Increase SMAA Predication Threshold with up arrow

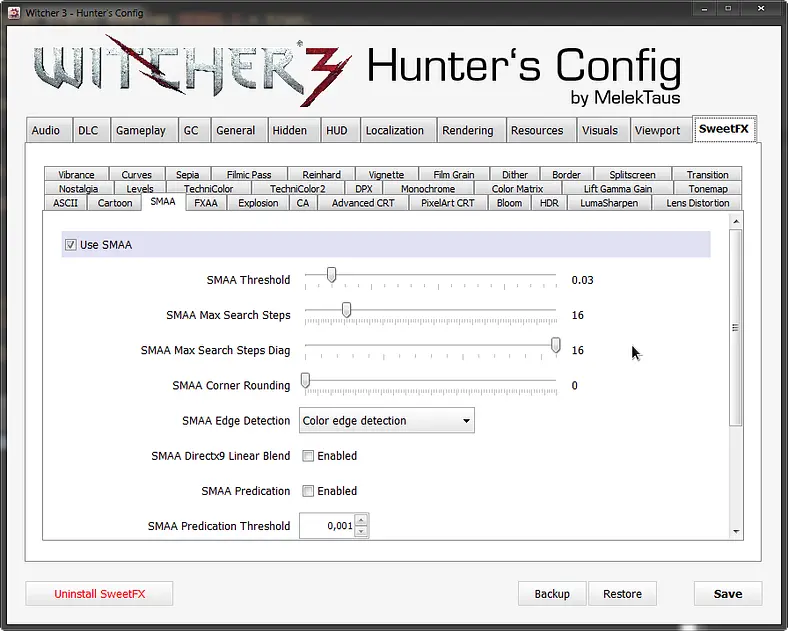pyautogui.click(x=361, y=519)
